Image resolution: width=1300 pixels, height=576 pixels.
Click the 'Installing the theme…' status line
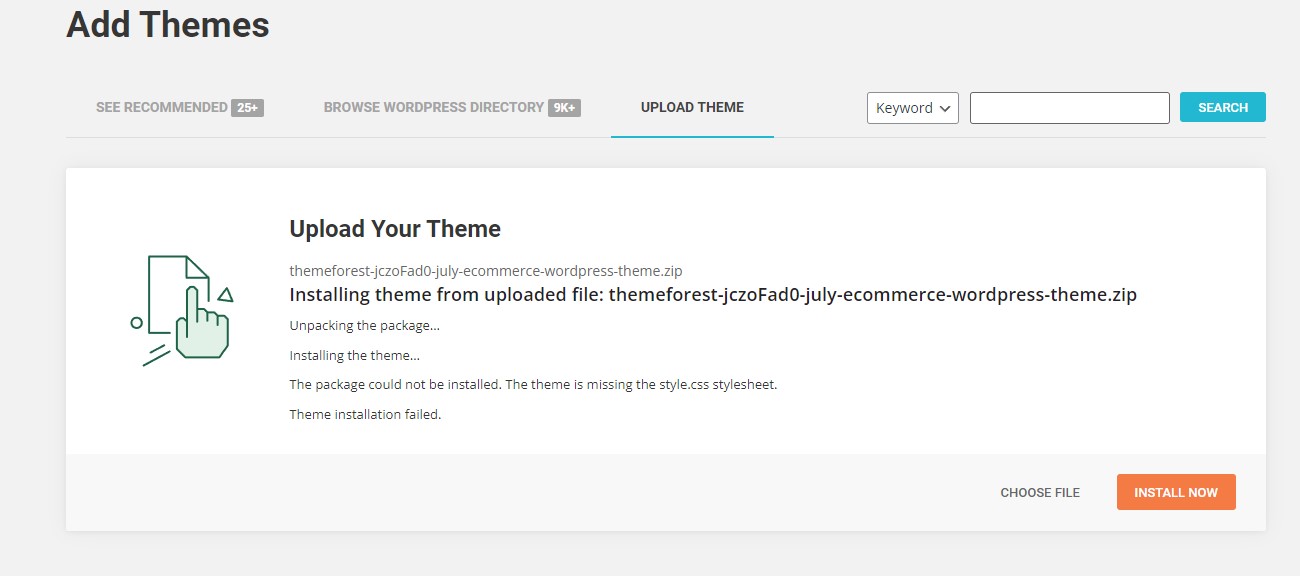354,355
